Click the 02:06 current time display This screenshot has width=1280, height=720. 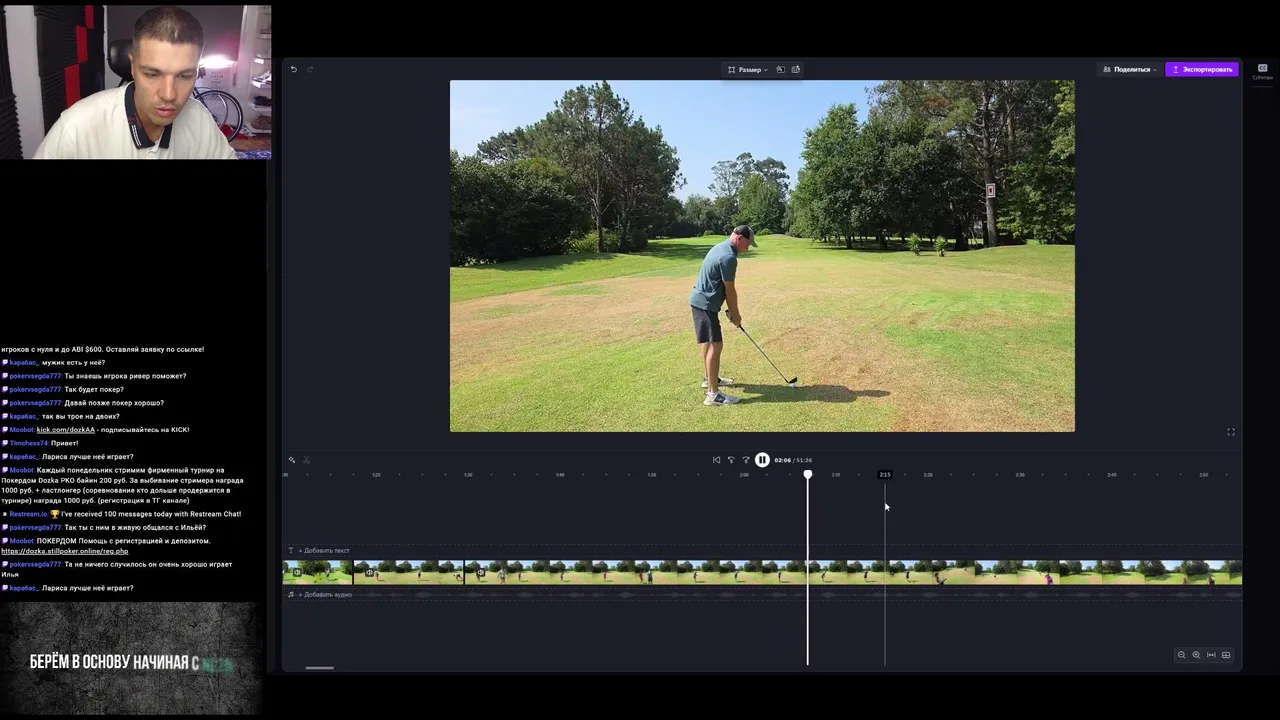tap(782, 460)
